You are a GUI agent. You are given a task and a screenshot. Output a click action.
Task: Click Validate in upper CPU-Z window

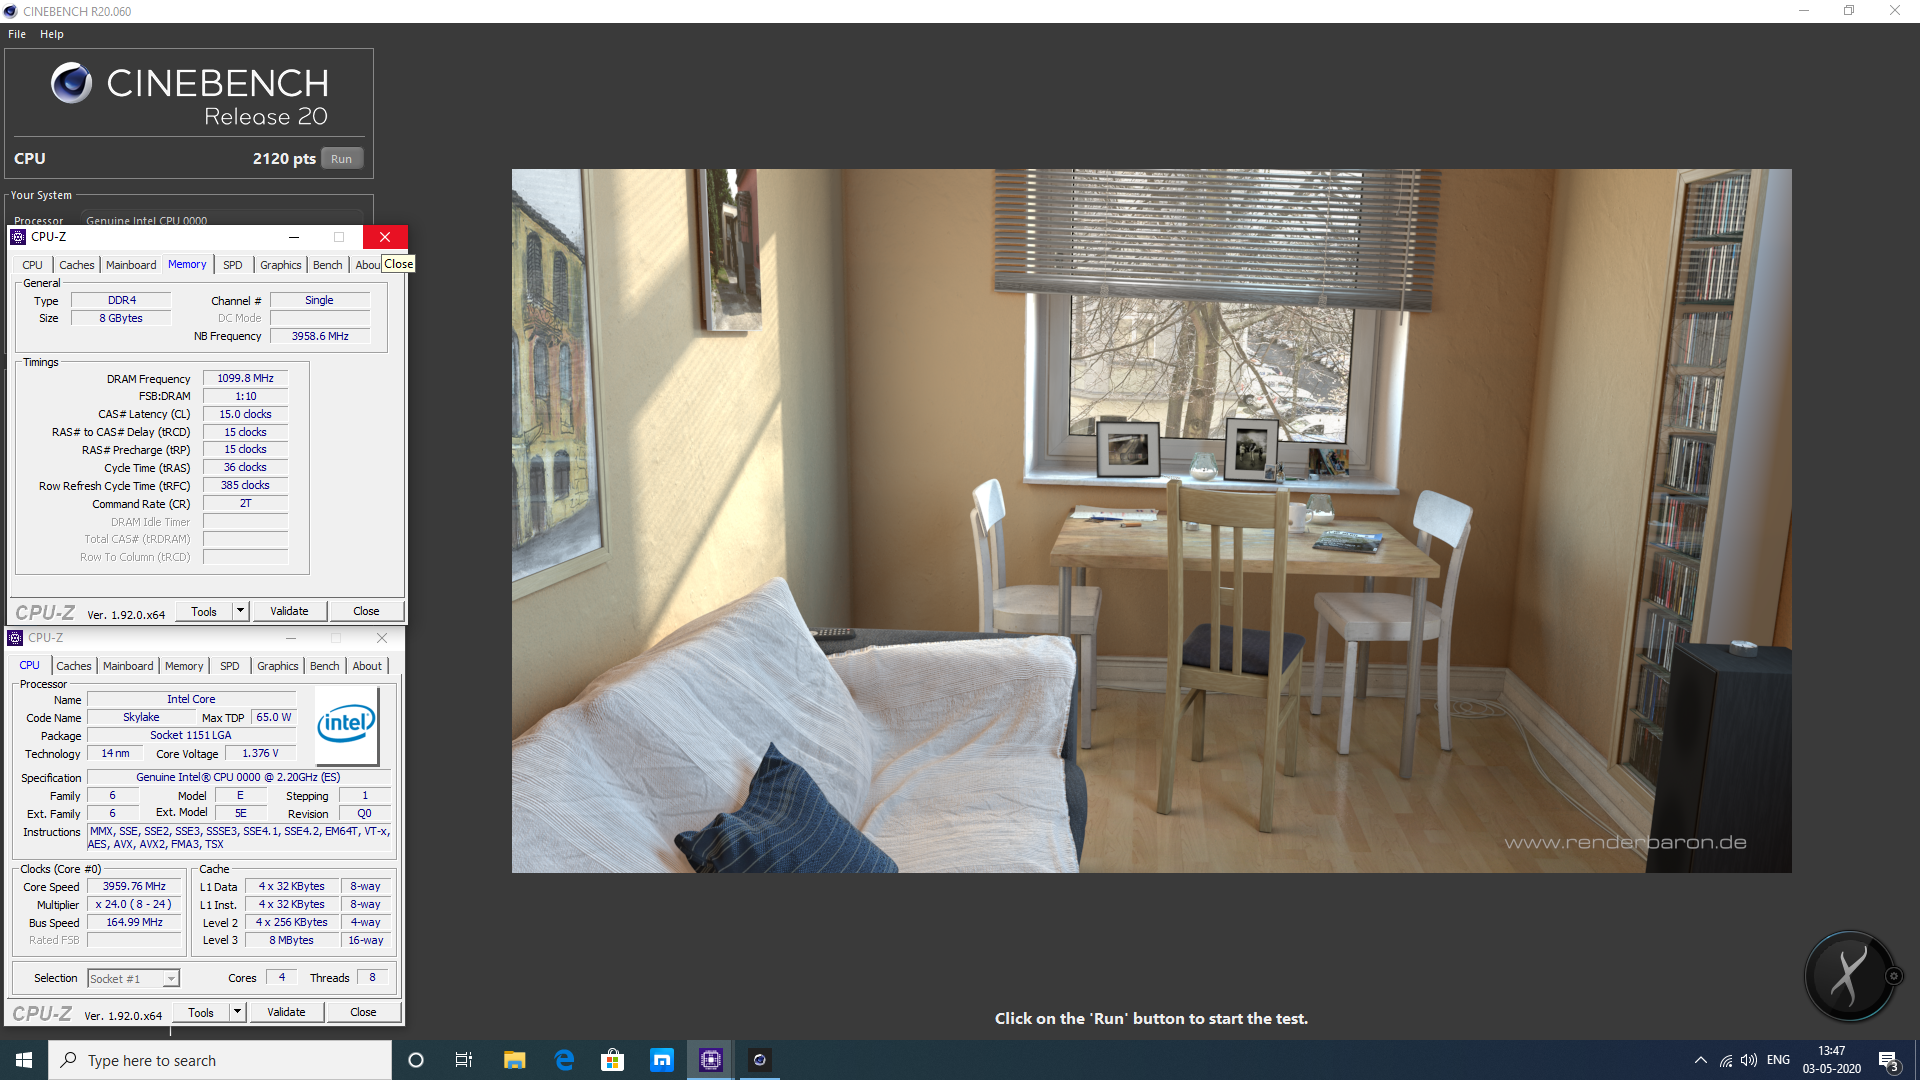pos(289,611)
